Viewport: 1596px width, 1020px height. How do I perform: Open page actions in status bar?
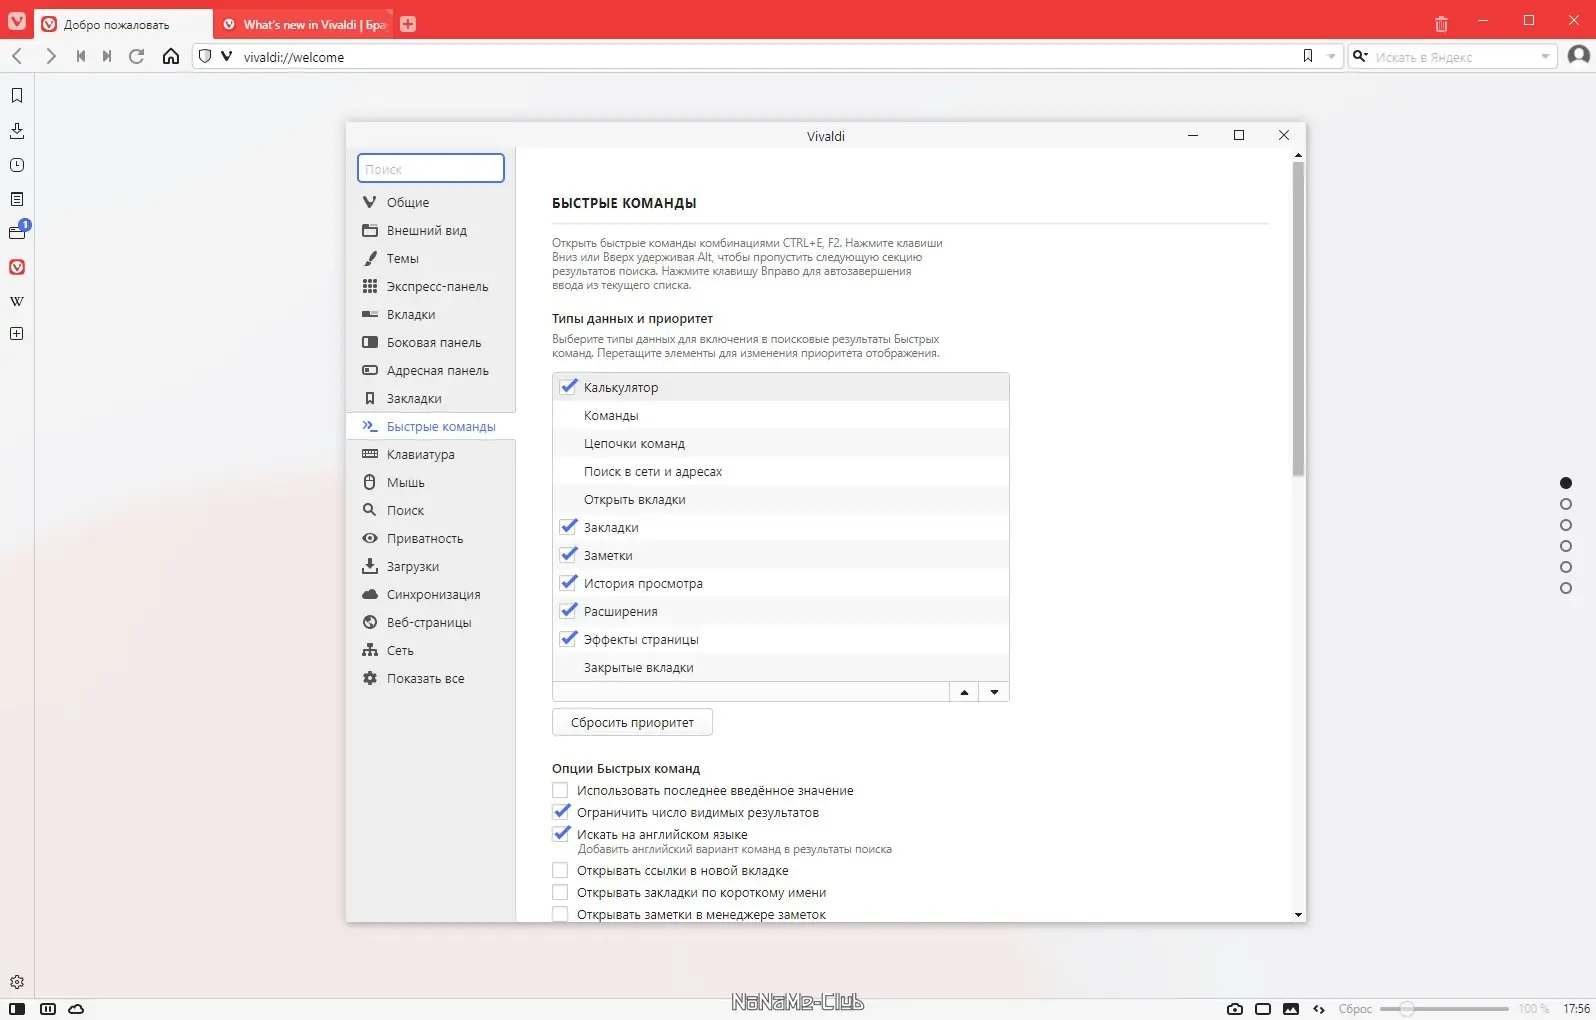pos(1319,1009)
